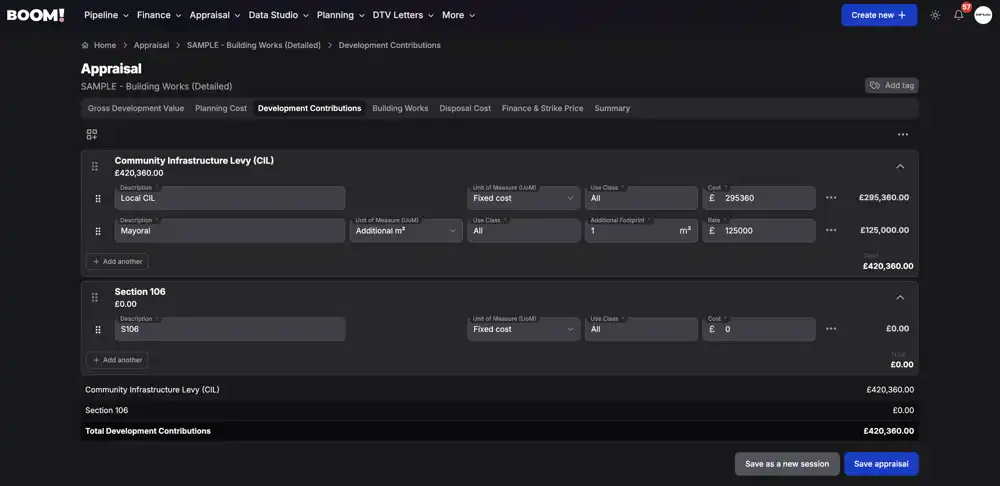This screenshot has width=1000, height=486.
Task: Open the Data Studio menu
Action: tap(279, 15)
